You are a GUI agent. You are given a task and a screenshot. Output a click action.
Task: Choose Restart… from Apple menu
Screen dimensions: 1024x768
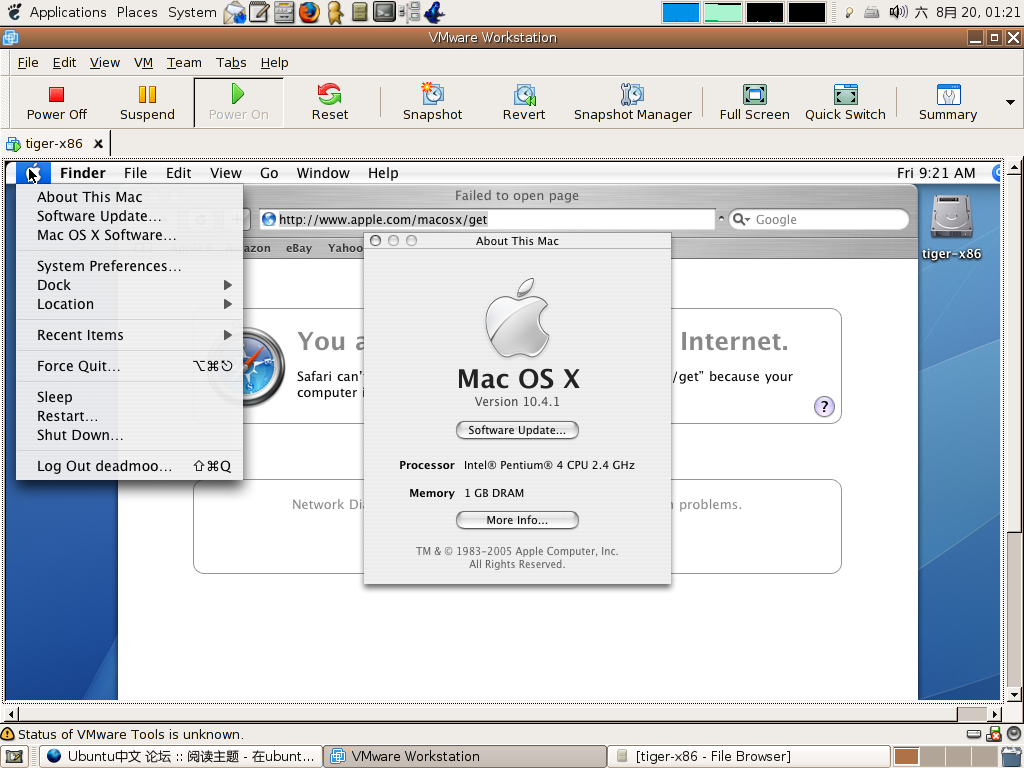[x=129, y=417]
